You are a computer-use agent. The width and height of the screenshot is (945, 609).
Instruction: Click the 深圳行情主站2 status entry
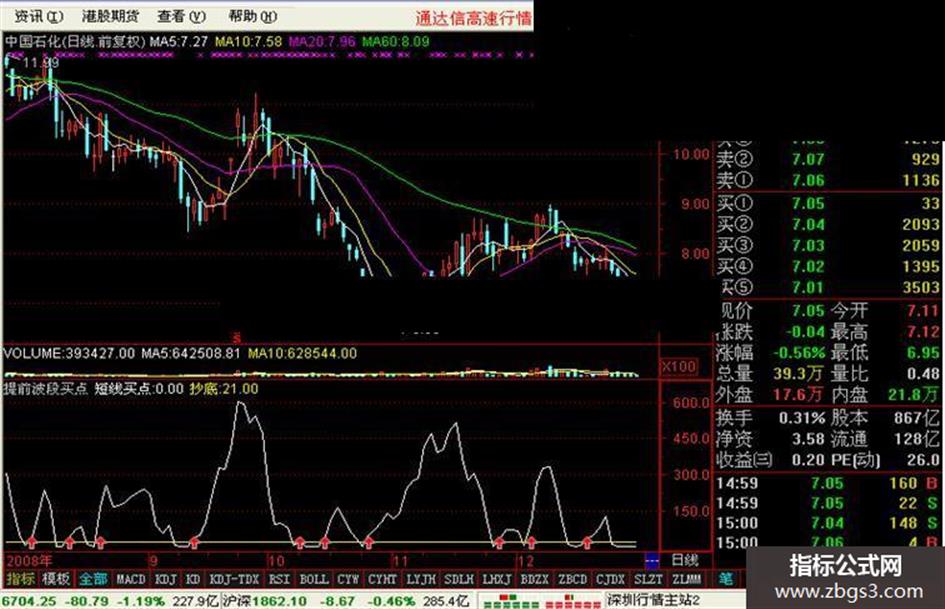coord(653,601)
